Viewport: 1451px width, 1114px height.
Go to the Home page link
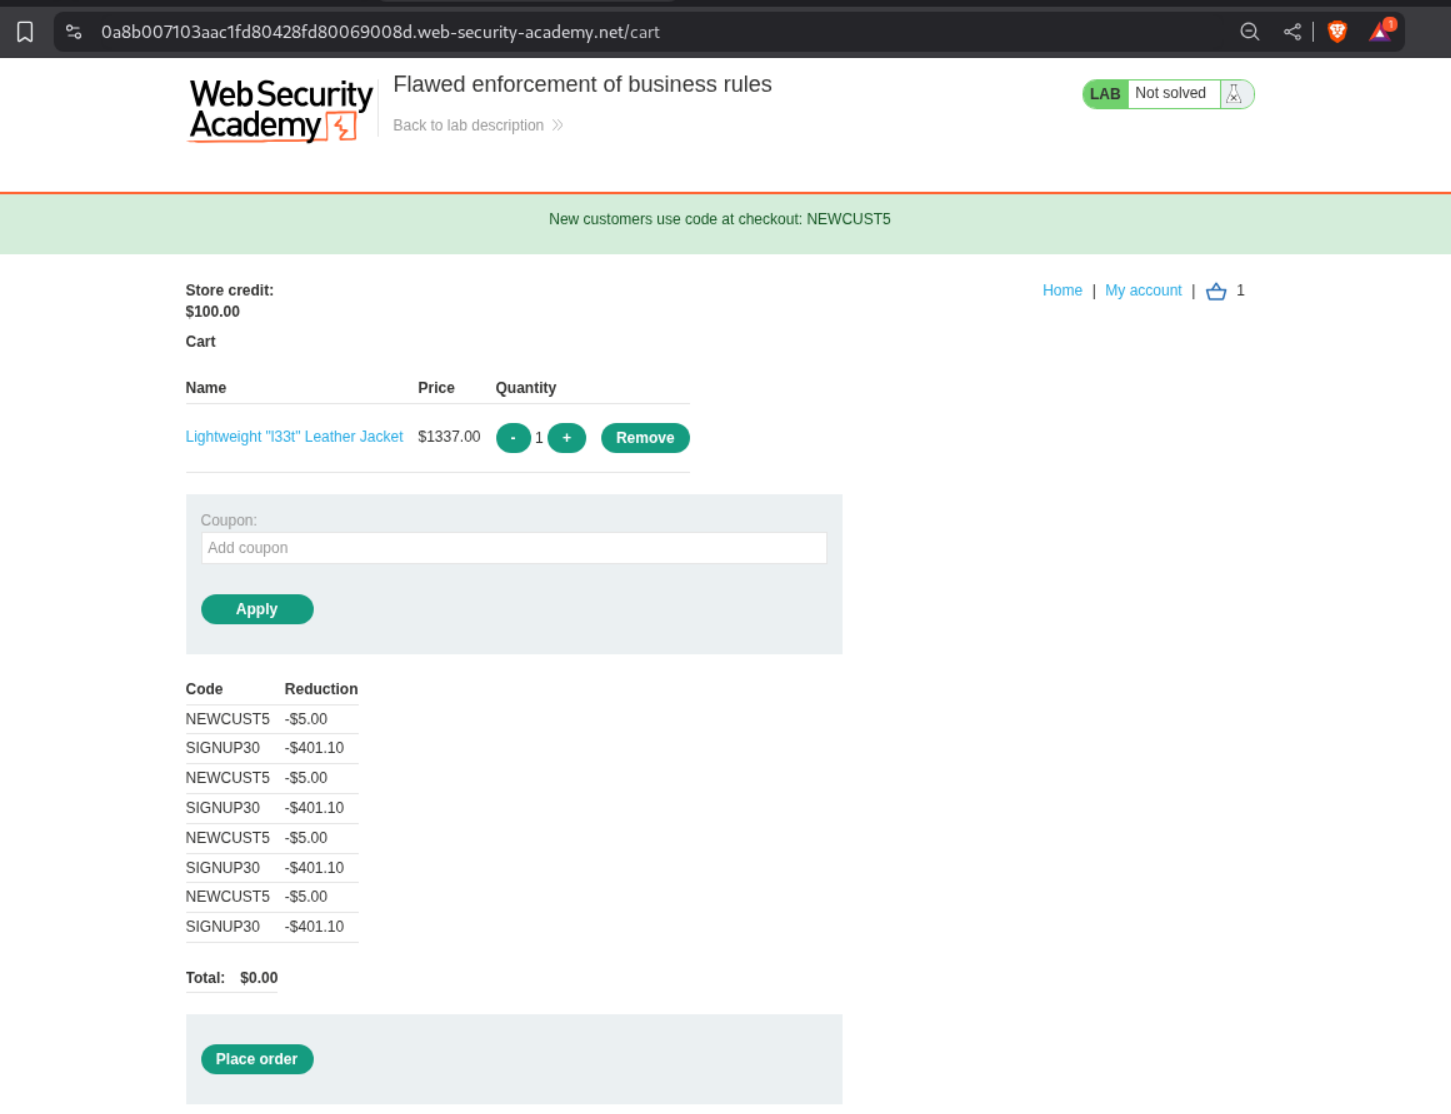(x=1062, y=290)
